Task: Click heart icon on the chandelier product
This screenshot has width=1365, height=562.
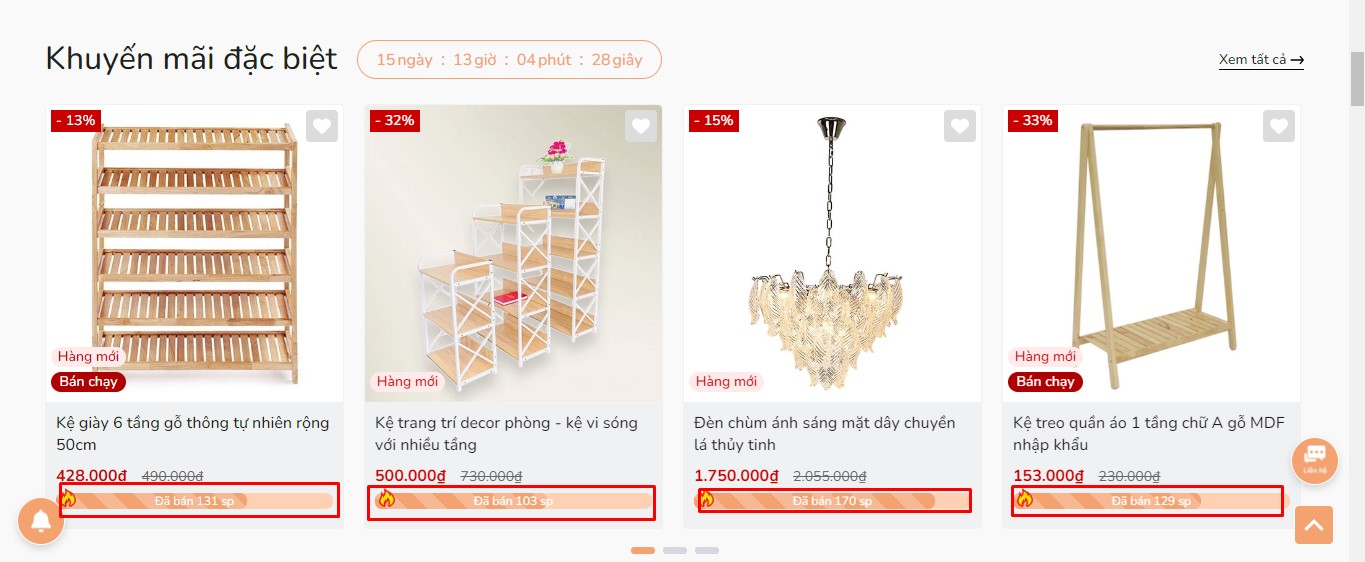Action: 960,127
